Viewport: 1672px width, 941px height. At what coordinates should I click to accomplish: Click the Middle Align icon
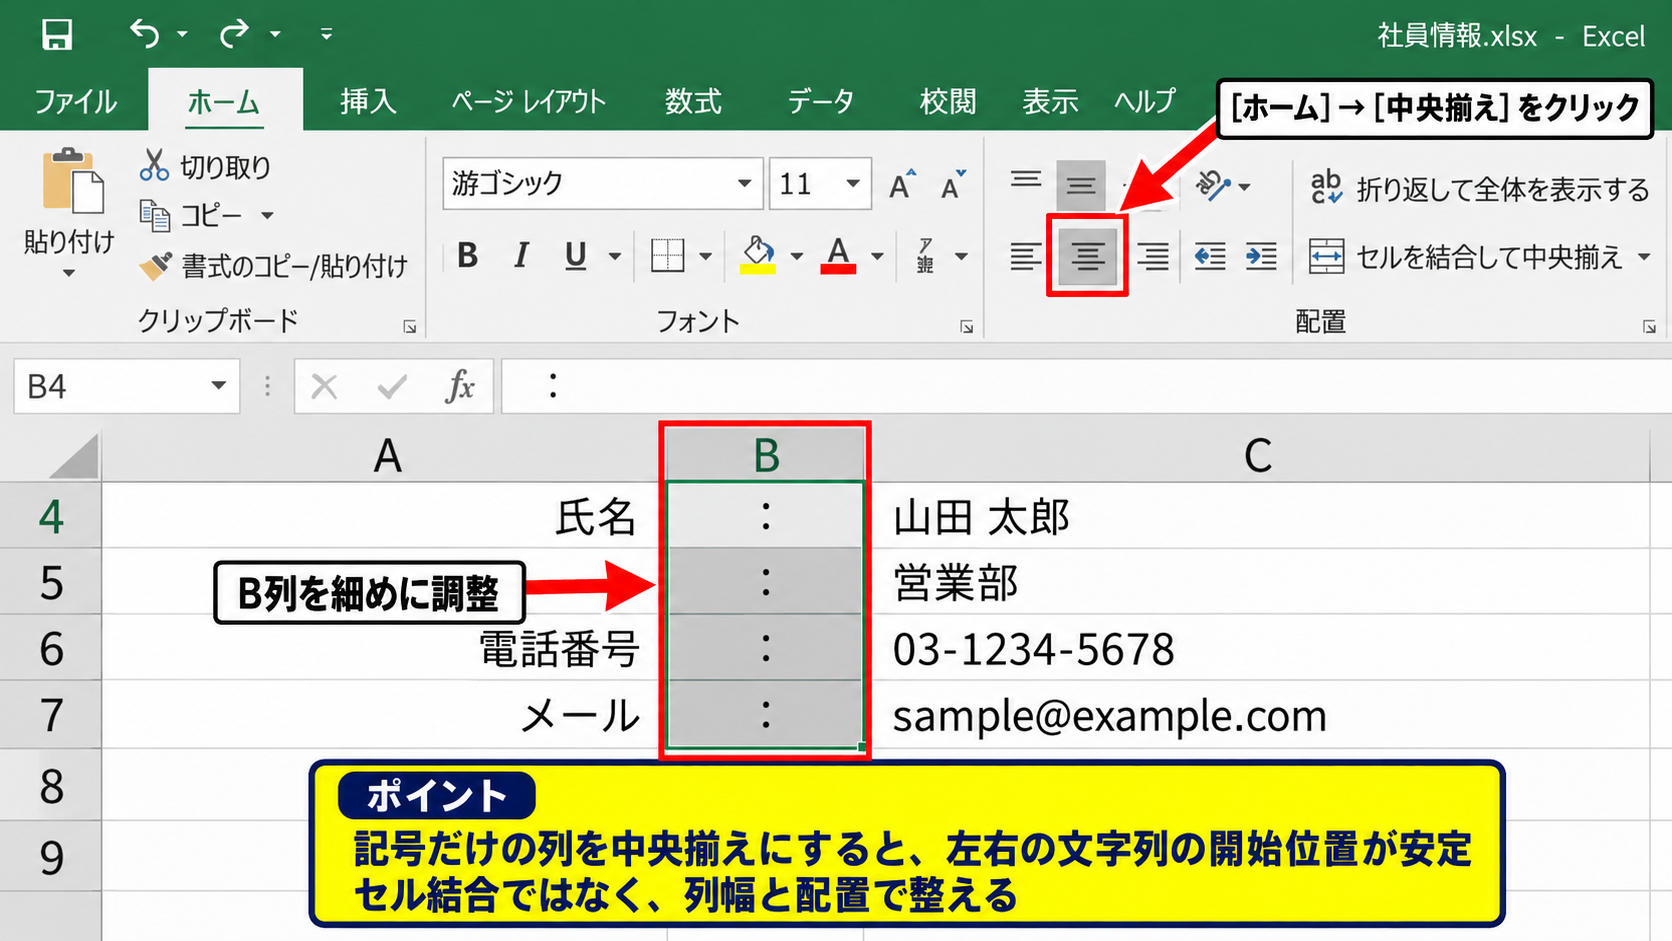[1081, 185]
